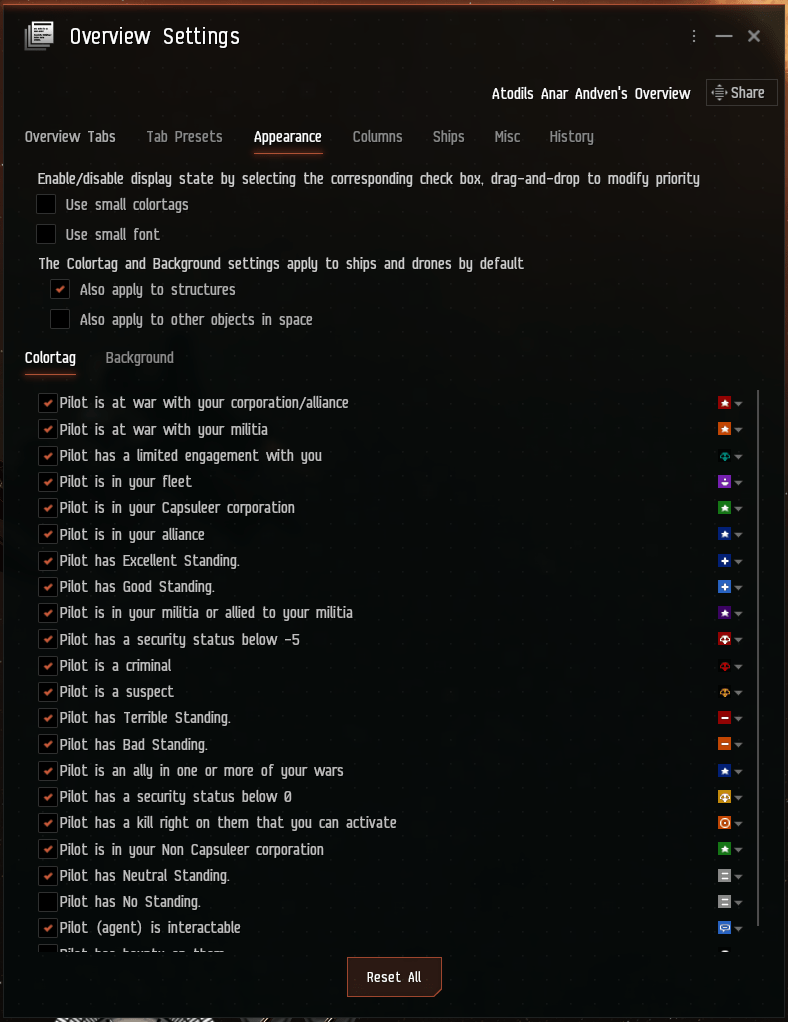Image resolution: width=788 pixels, height=1022 pixels.
Task: Enable colortag for Pilot has No Standing
Action: point(46,901)
